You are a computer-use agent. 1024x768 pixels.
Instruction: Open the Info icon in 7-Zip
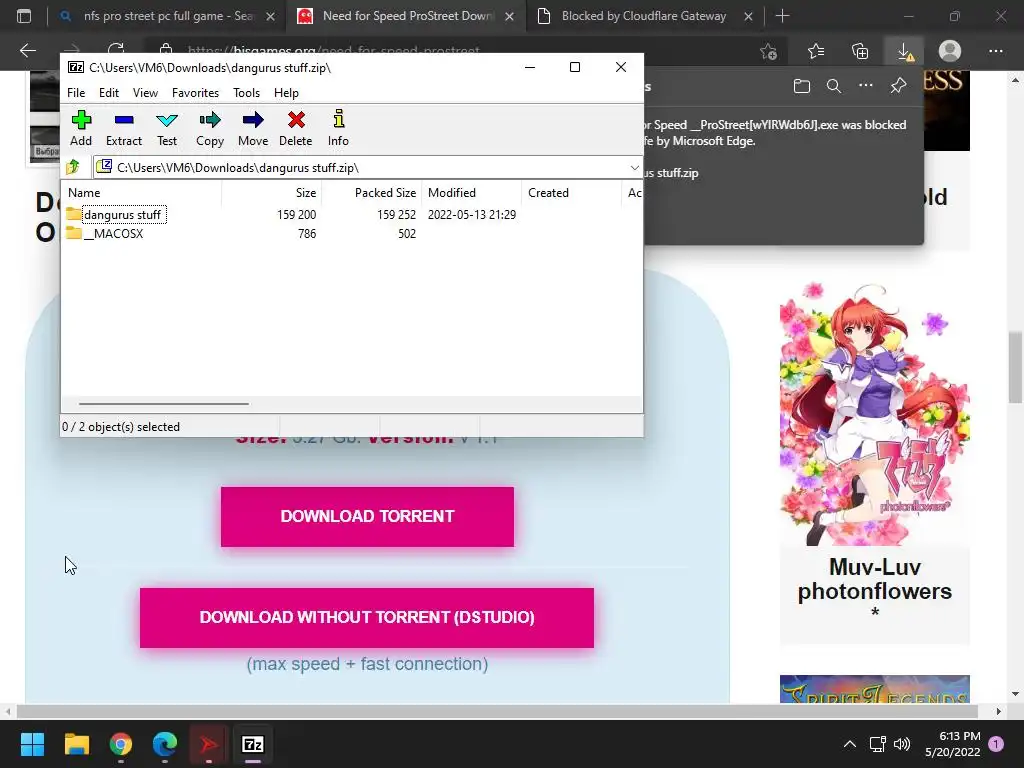coord(338,128)
